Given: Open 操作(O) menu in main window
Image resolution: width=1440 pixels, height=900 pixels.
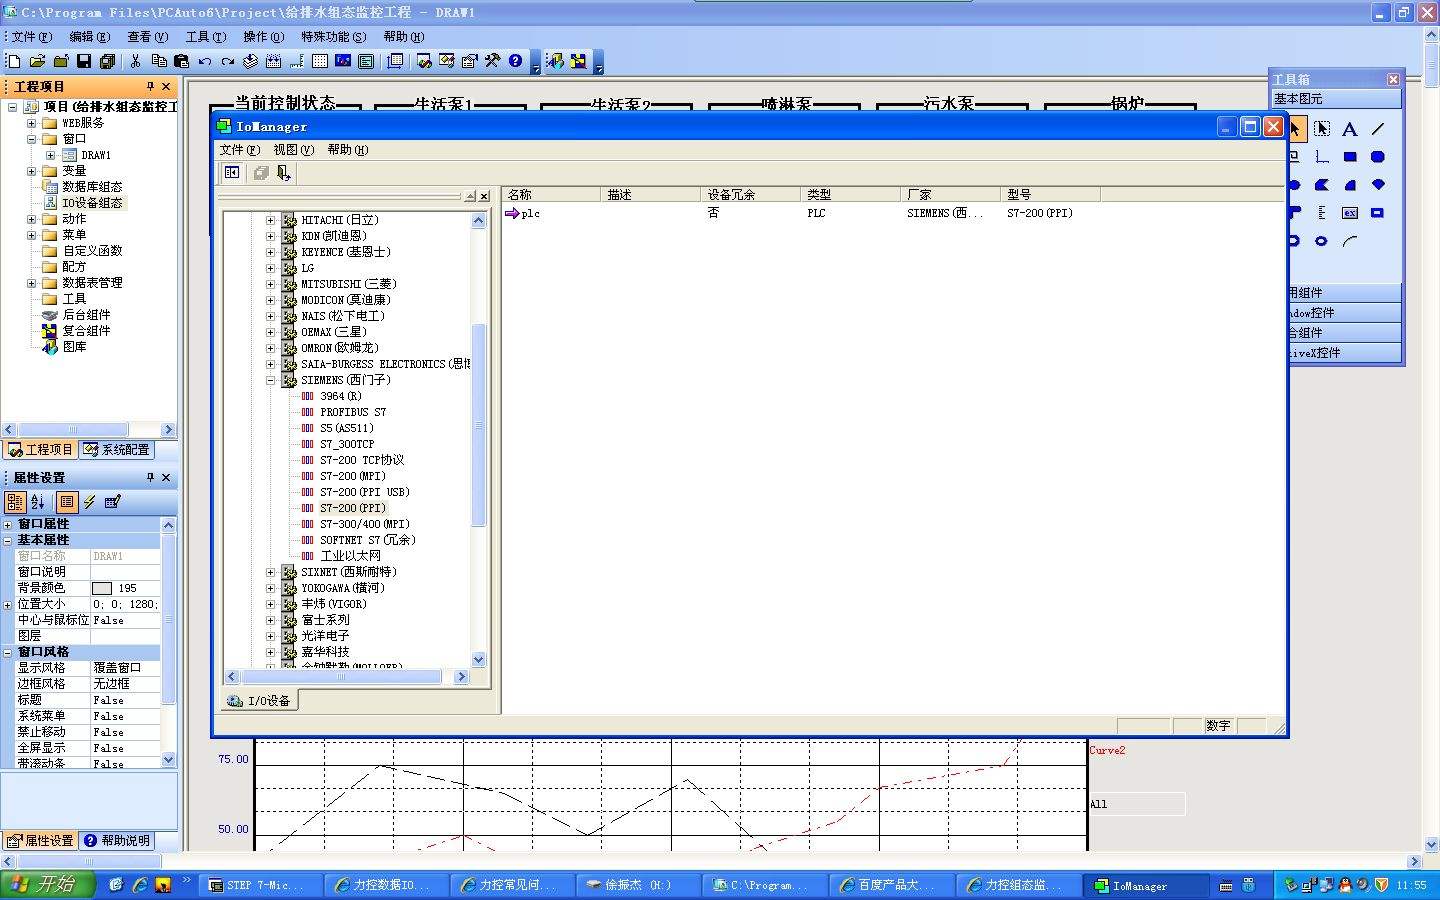Looking at the screenshot, I should (264, 37).
